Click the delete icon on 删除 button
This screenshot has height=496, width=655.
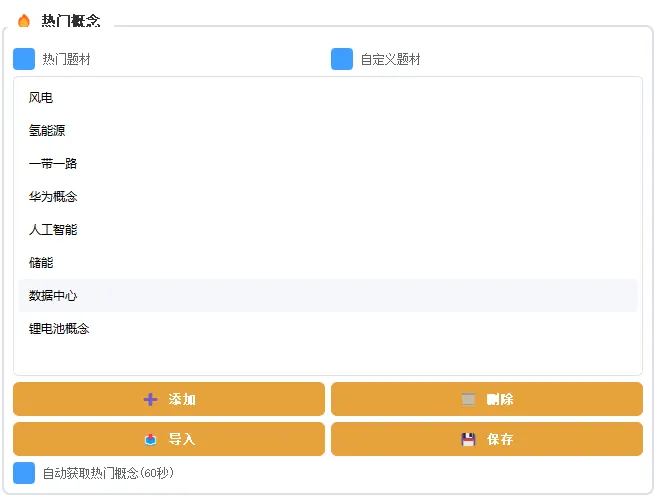(x=468, y=399)
